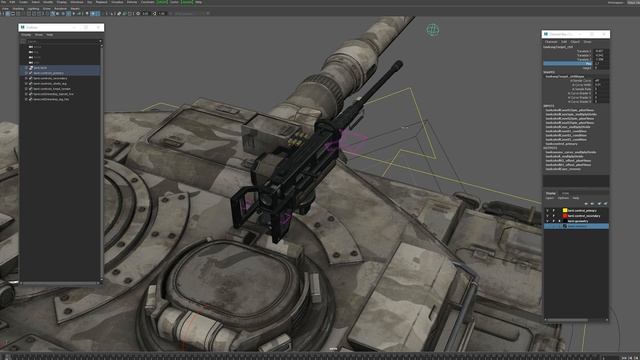Open the viewport Lighting panel menu
Image resolution: width=640 pixels, height=360 pixels.
click(33, 9)
